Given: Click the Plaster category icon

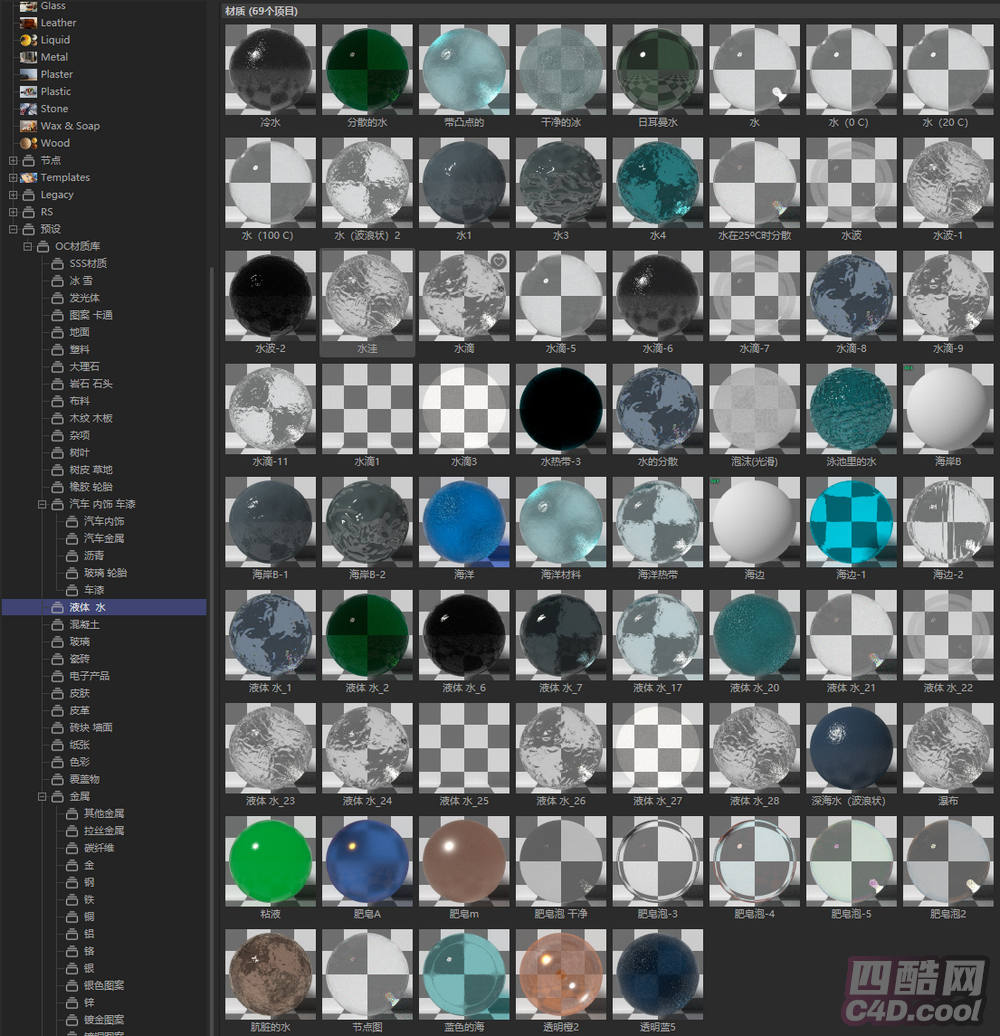Looking at the screenshot, I should (28, 74).
